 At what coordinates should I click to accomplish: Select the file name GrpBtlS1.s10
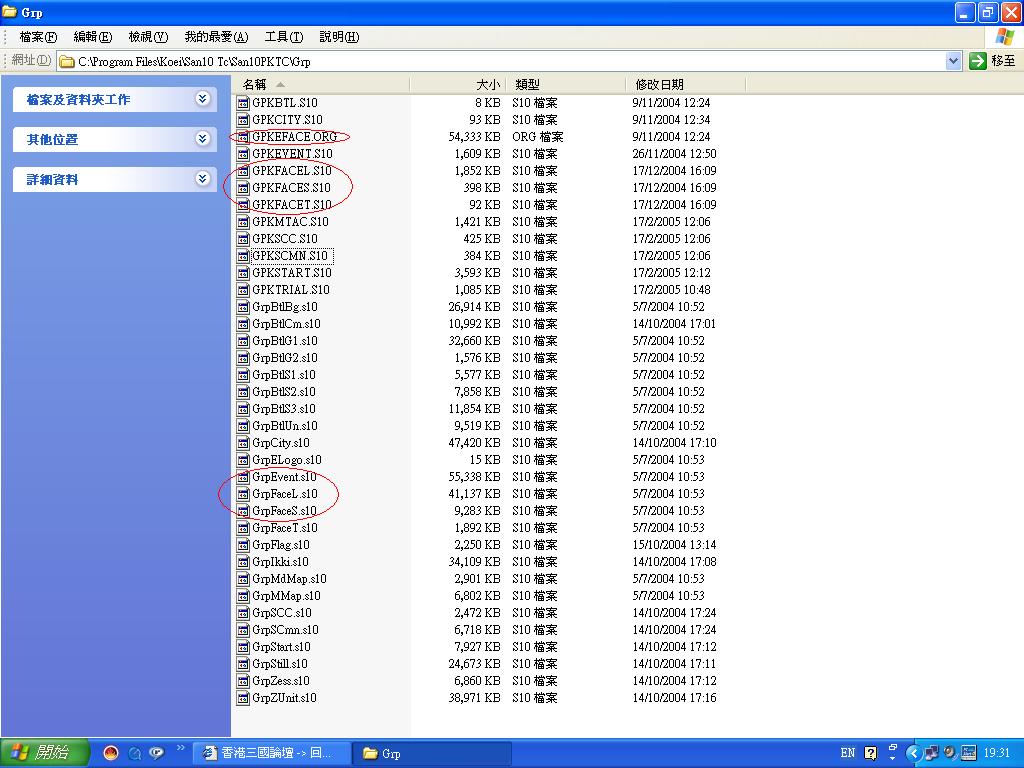pos(284,375)
